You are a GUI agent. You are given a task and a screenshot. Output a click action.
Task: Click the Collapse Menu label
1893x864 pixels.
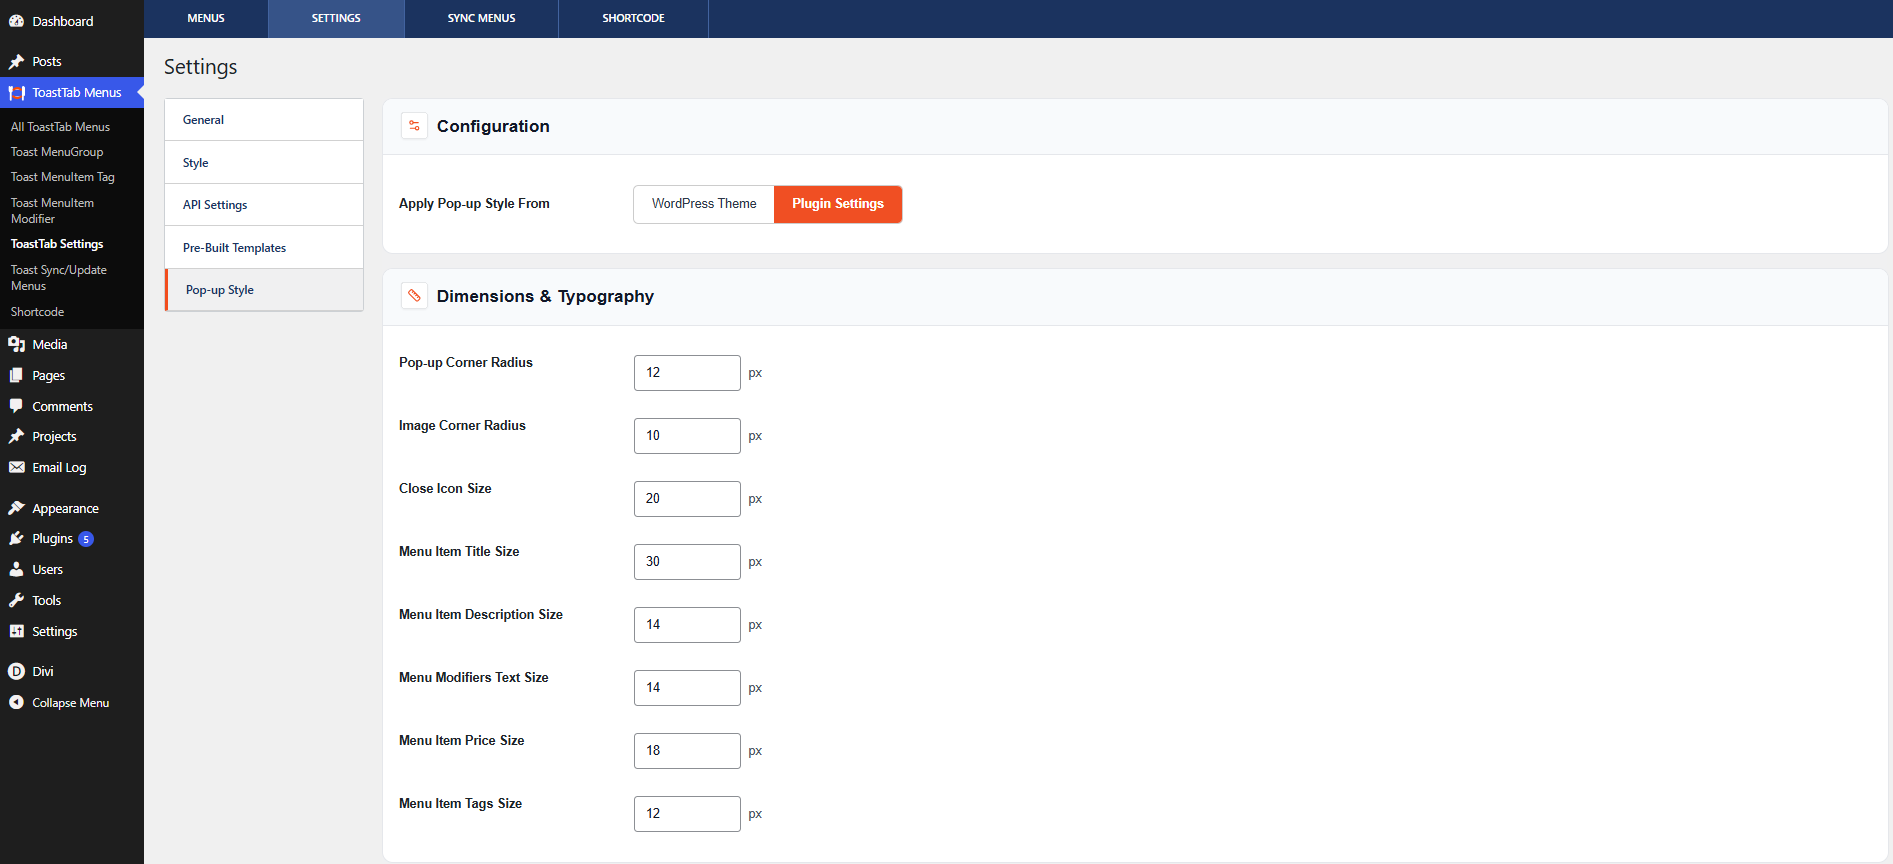click(70, 703)
